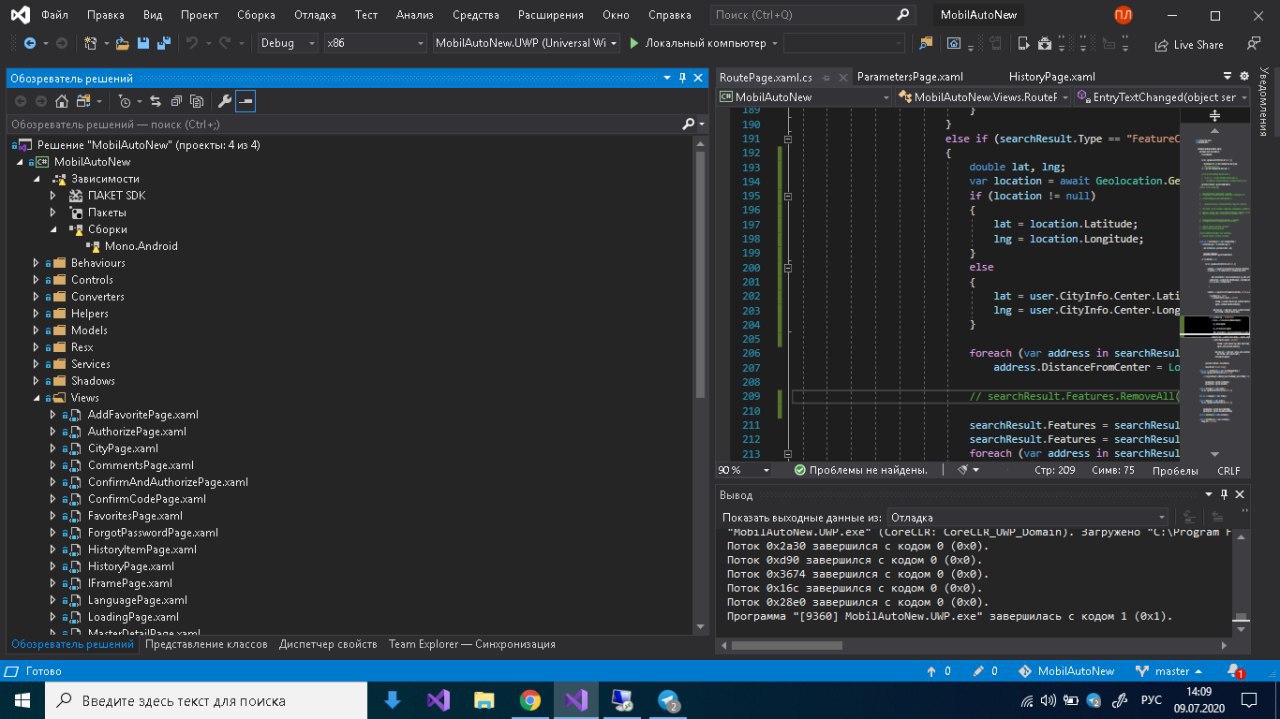1280x719 pixels.
Task: Click the Show All Files icon
Action: click(197, 101)
